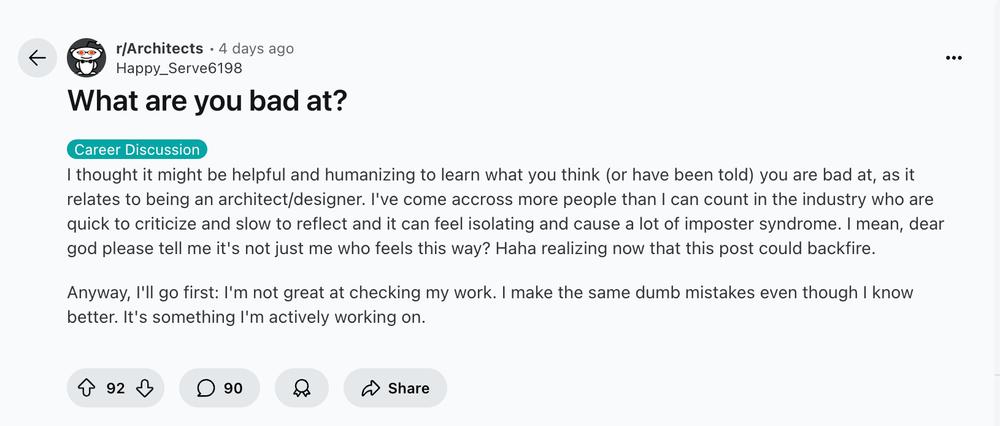Click the 'actively working on' closing sentence
The height and width of the screenshot is (426, 1000).
pos(274,317)
